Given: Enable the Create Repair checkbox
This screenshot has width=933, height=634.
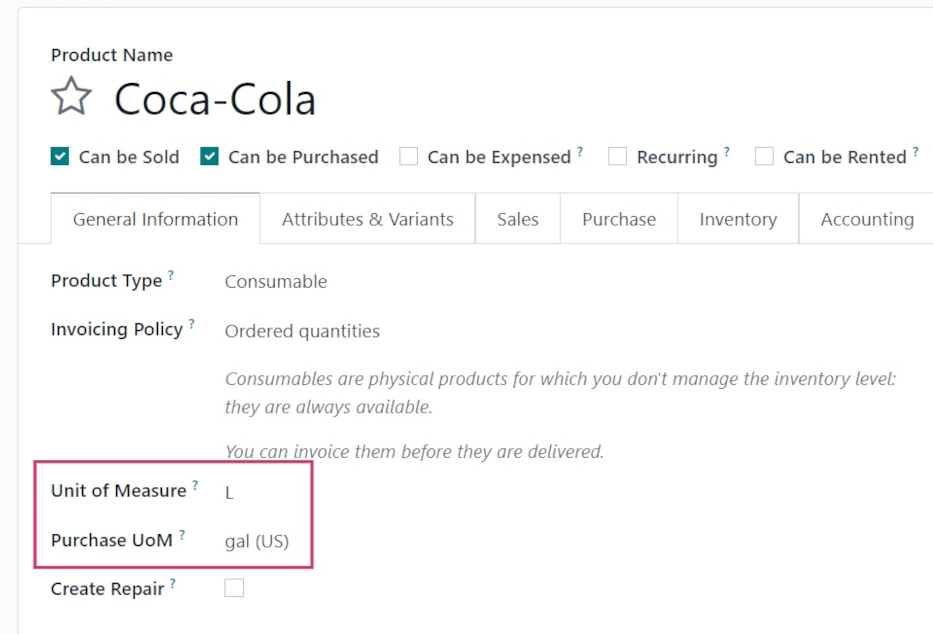Looking at the screenshot, I should 234,588.
